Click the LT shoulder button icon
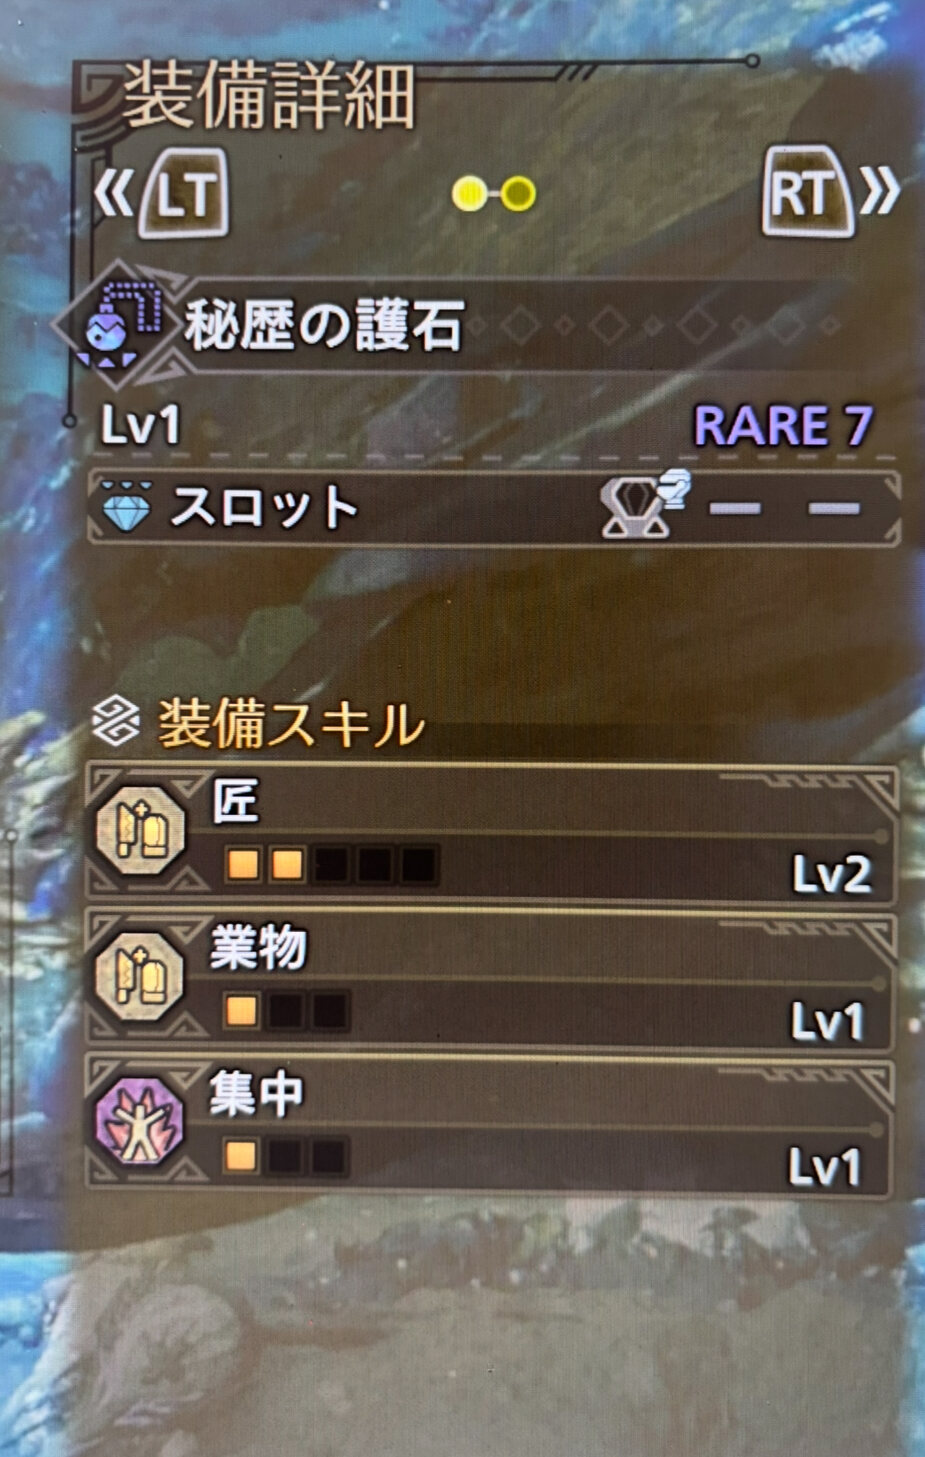The width and height of the screenshot is (925, 1457). point(185,192)
